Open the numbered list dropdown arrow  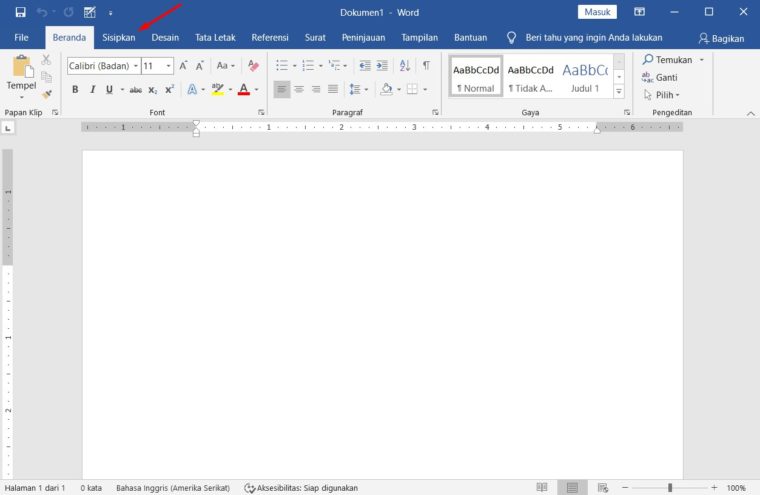point(320,66)
